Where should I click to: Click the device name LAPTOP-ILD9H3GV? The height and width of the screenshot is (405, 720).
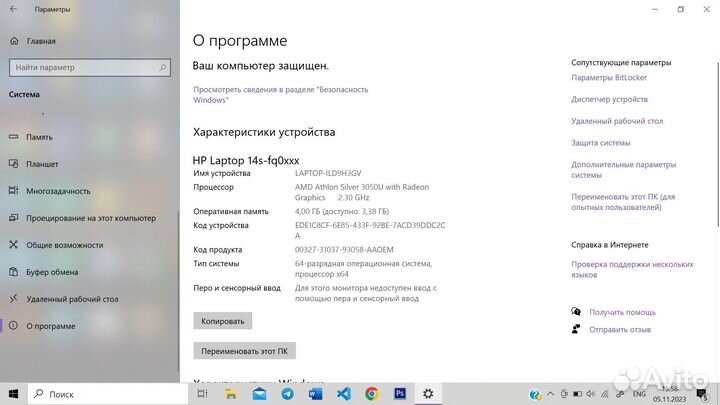[x=328, y=173]
